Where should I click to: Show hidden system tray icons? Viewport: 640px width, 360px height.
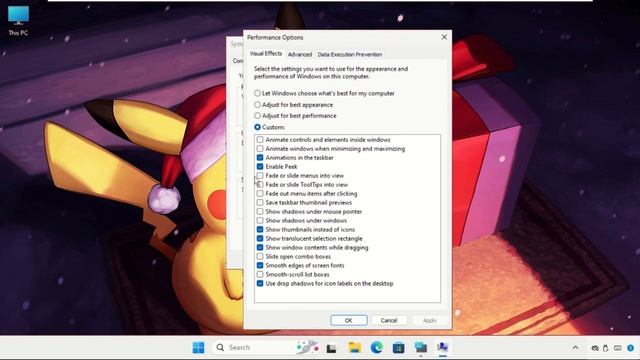(x=576, y=348)
